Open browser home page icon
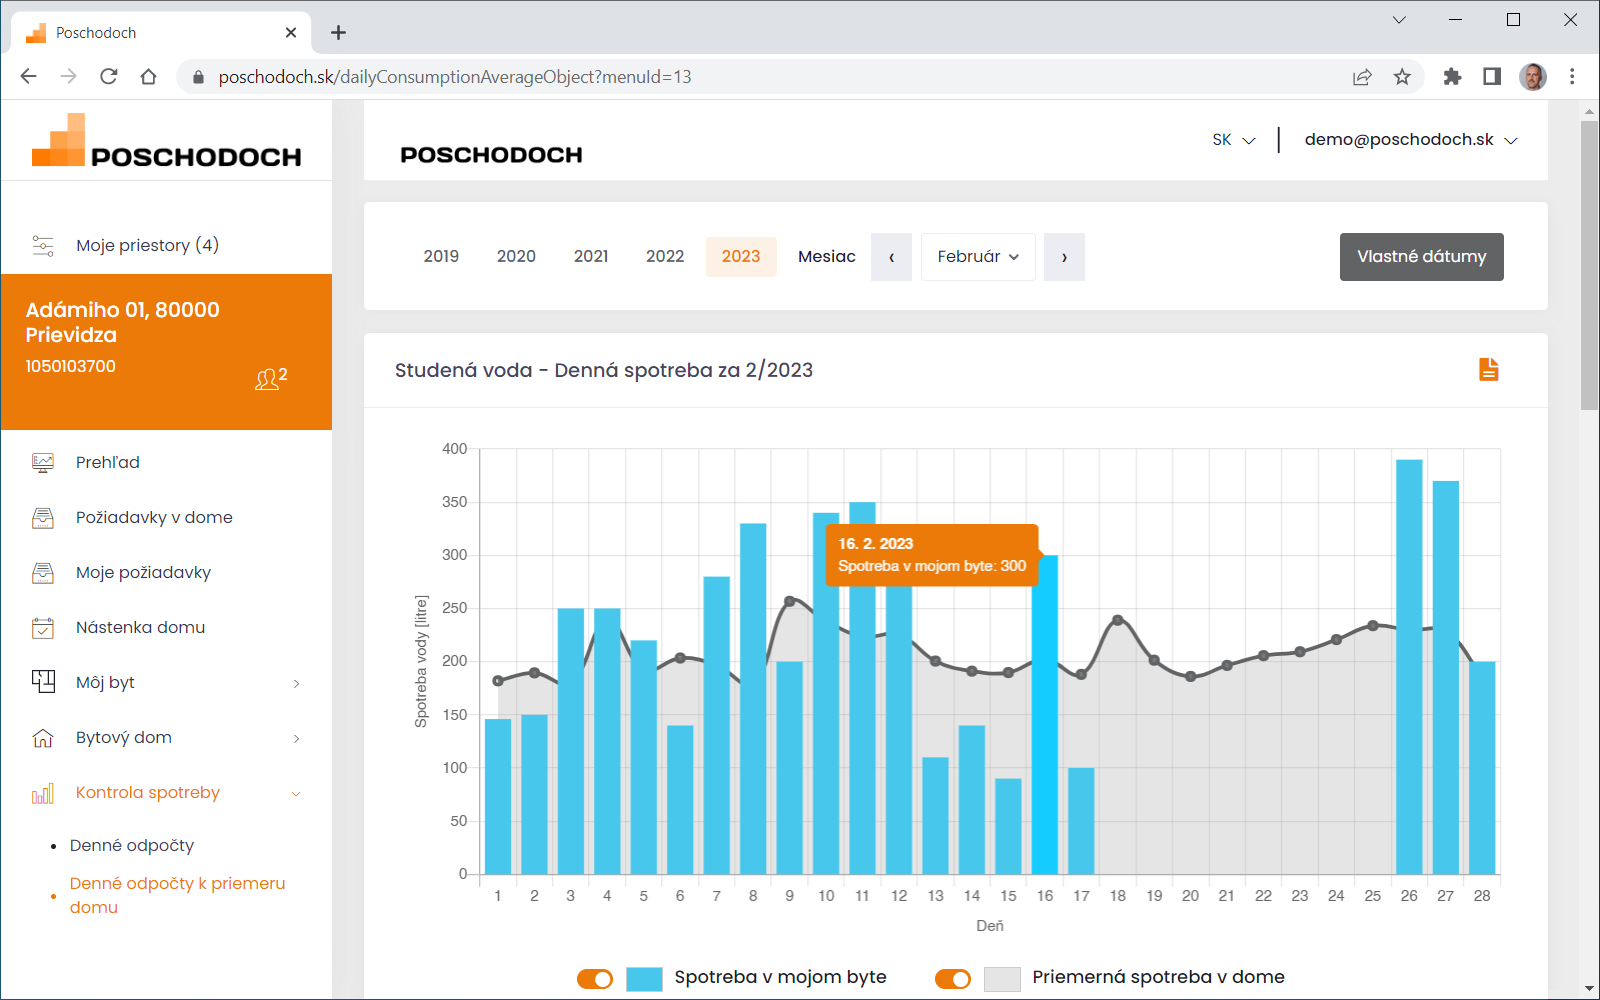Viewport: 1600px width, 1000px height. pyautogui.click(x=148, y=77)
